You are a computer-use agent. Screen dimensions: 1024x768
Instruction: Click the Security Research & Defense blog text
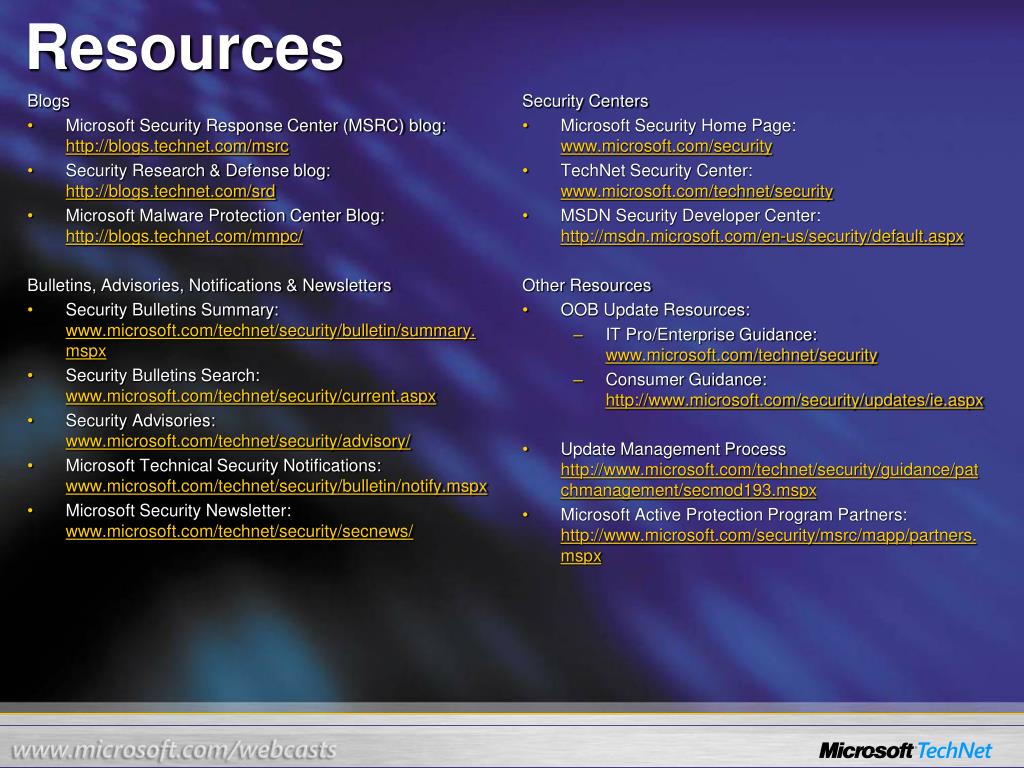pyautogui.click(x=198, y=170)
